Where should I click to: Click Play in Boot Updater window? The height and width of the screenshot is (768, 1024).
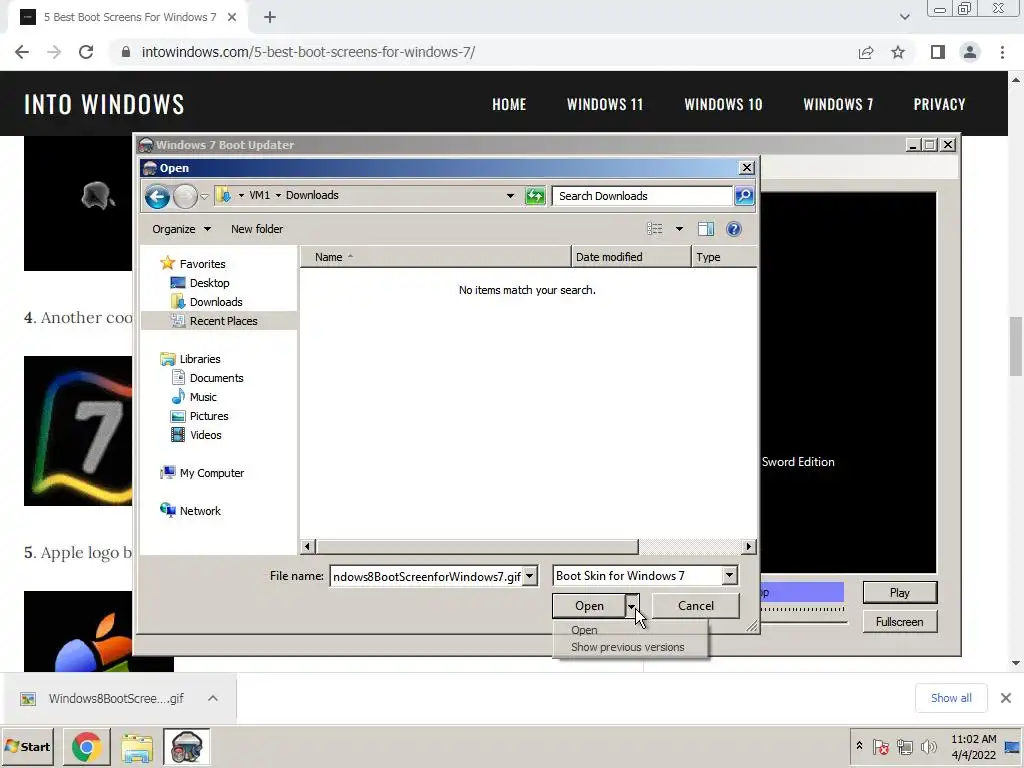point(899,593)
